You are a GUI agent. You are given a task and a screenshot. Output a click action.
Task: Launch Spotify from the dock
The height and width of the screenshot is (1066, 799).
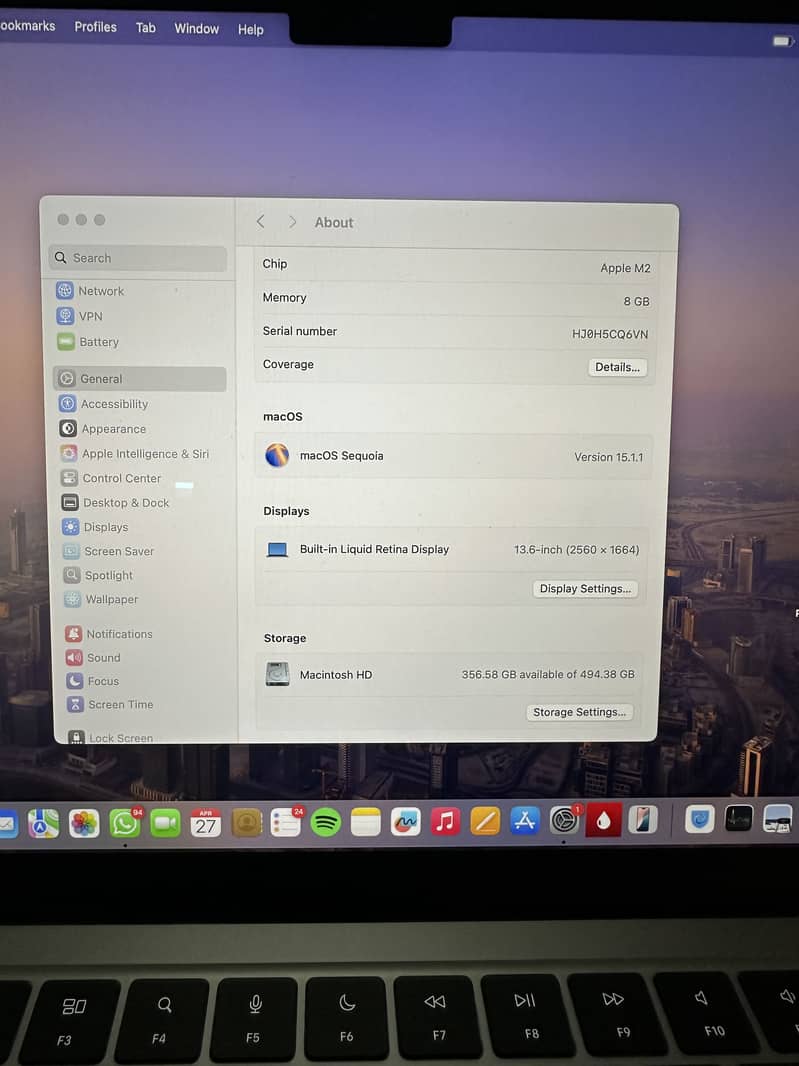click(x=326, y=823)
